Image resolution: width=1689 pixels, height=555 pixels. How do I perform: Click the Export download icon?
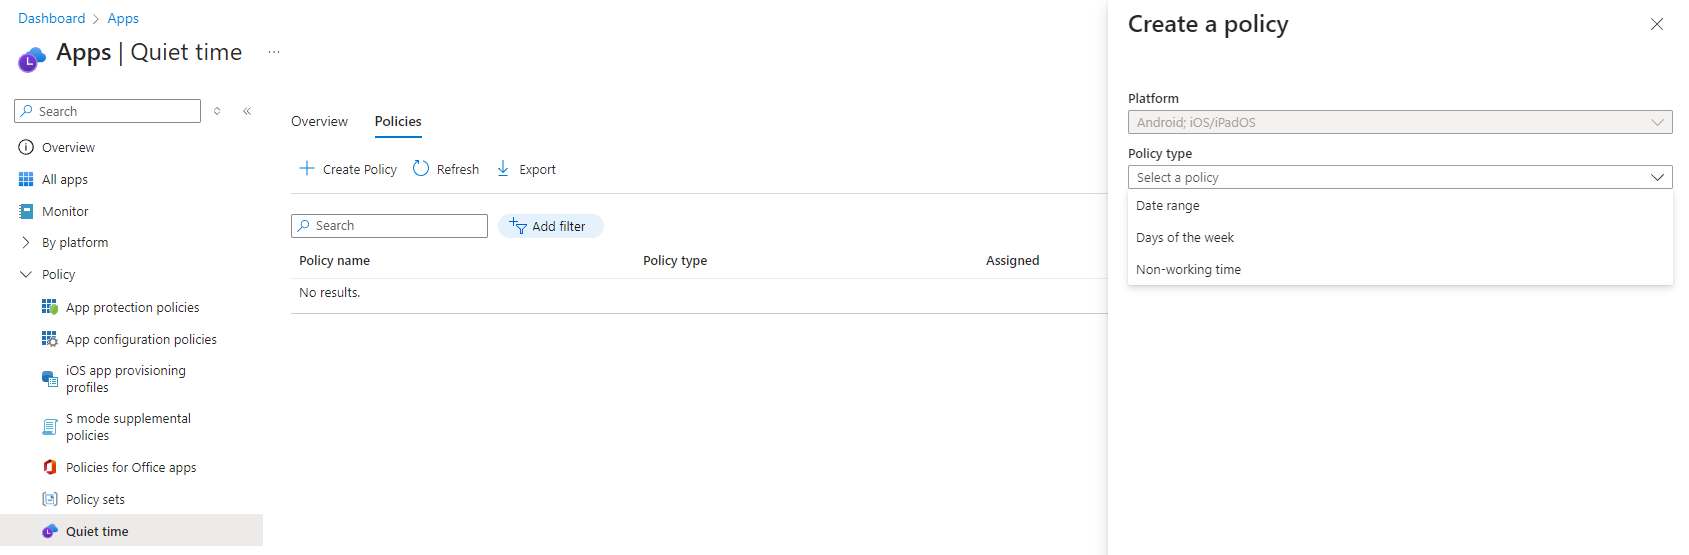[503, 169]
